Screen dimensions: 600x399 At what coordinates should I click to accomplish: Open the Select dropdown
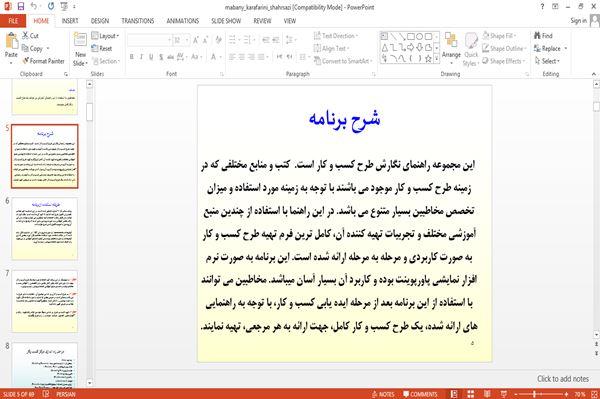point(548,61)
